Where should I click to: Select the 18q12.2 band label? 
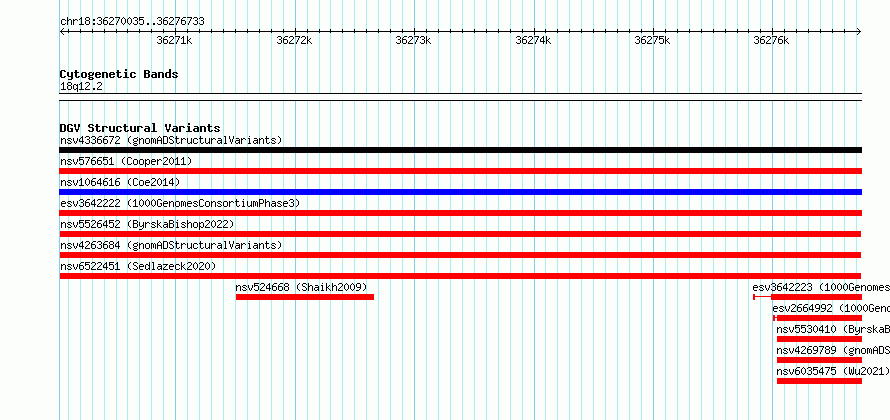(x=81, y=87)
